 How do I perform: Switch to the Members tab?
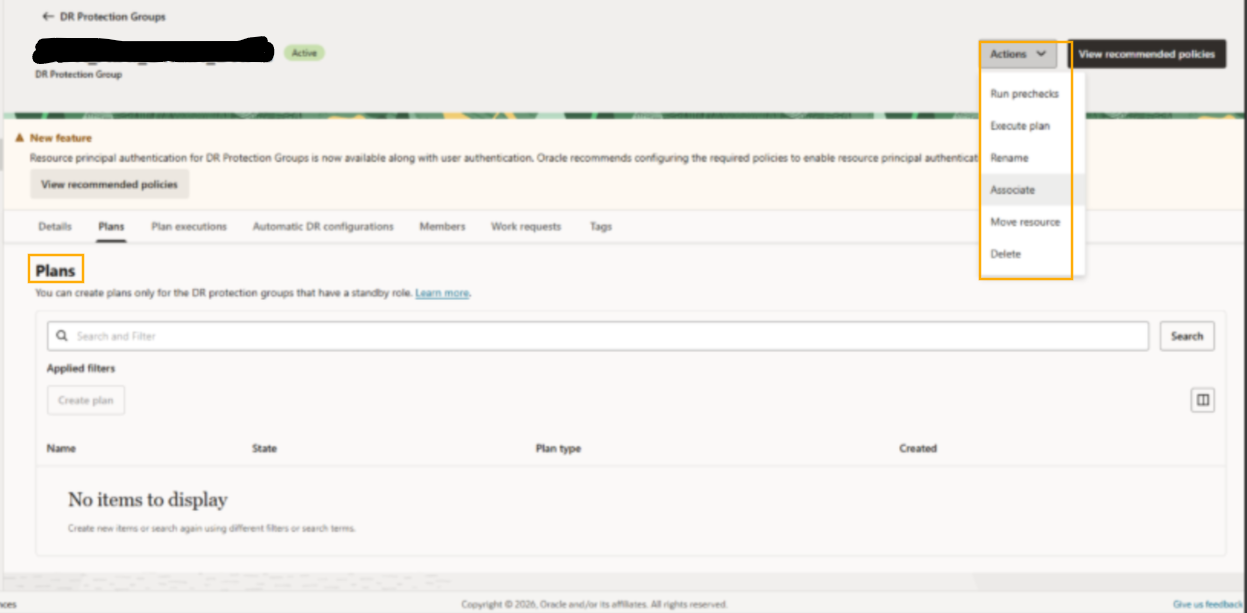coord(442,226)
